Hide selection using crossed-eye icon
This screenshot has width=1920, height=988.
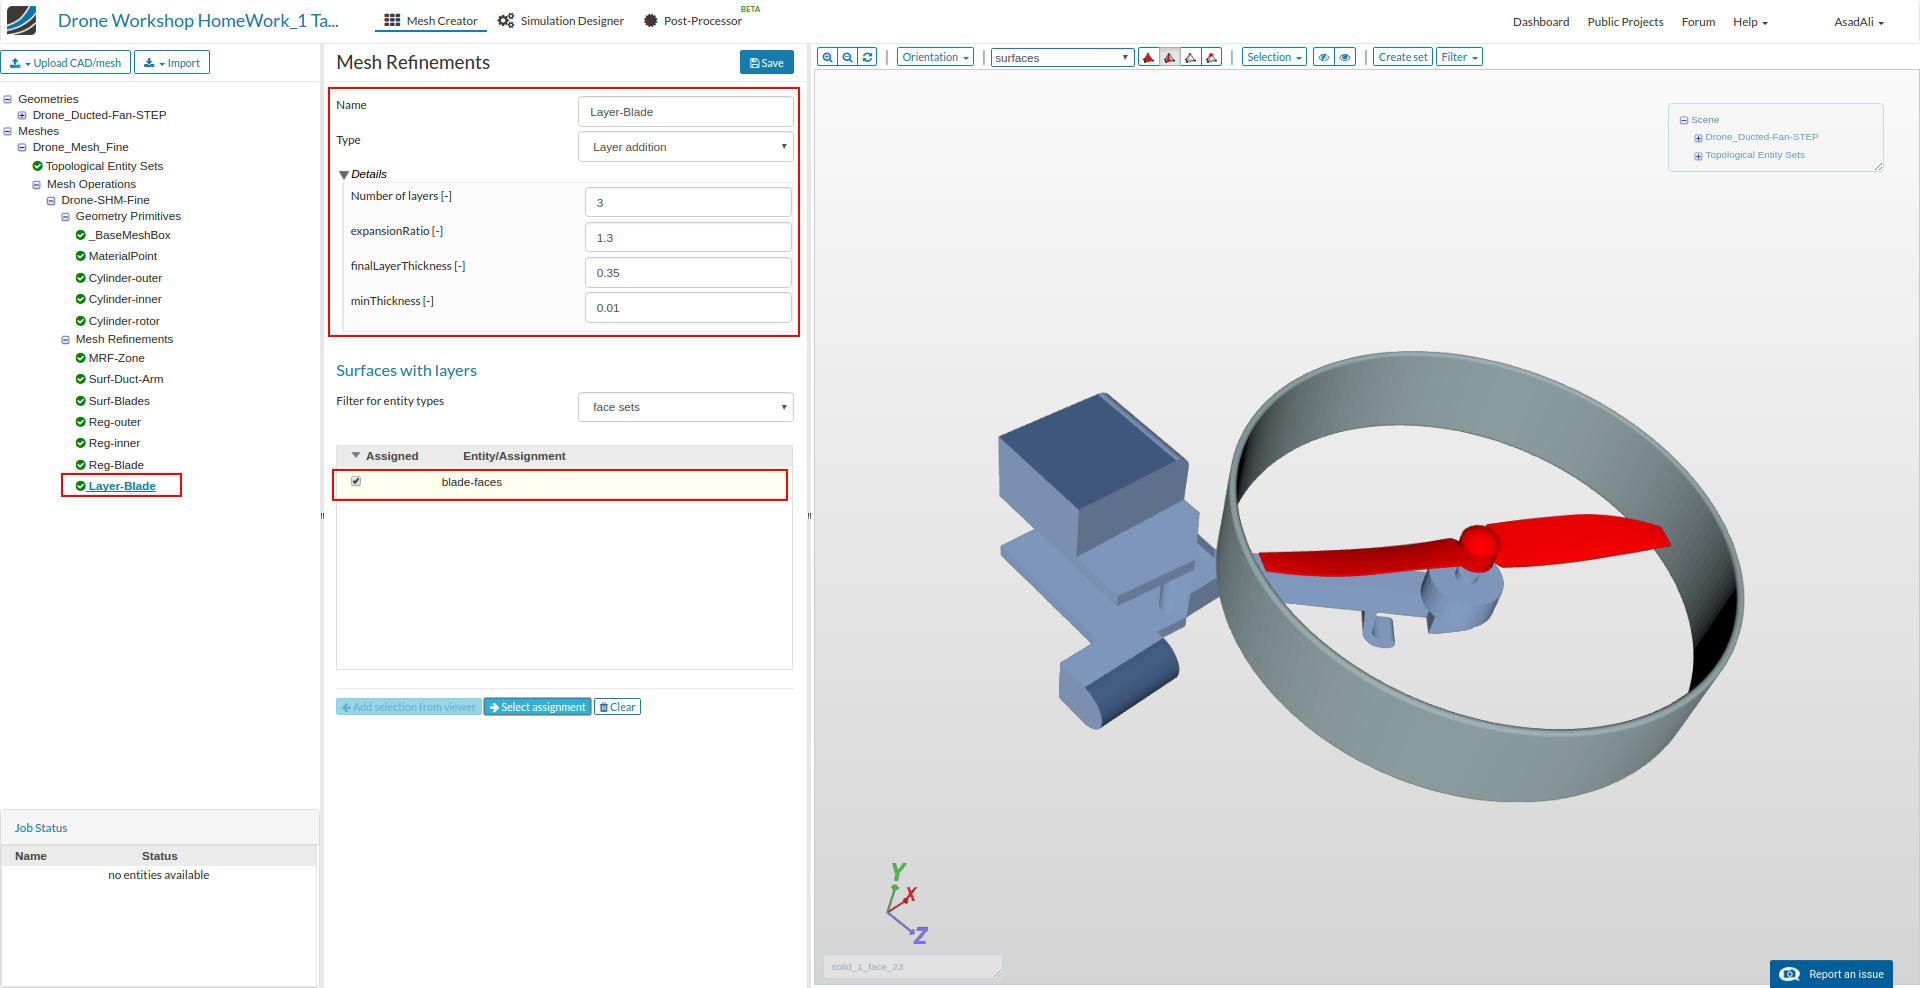point(1324,58)
